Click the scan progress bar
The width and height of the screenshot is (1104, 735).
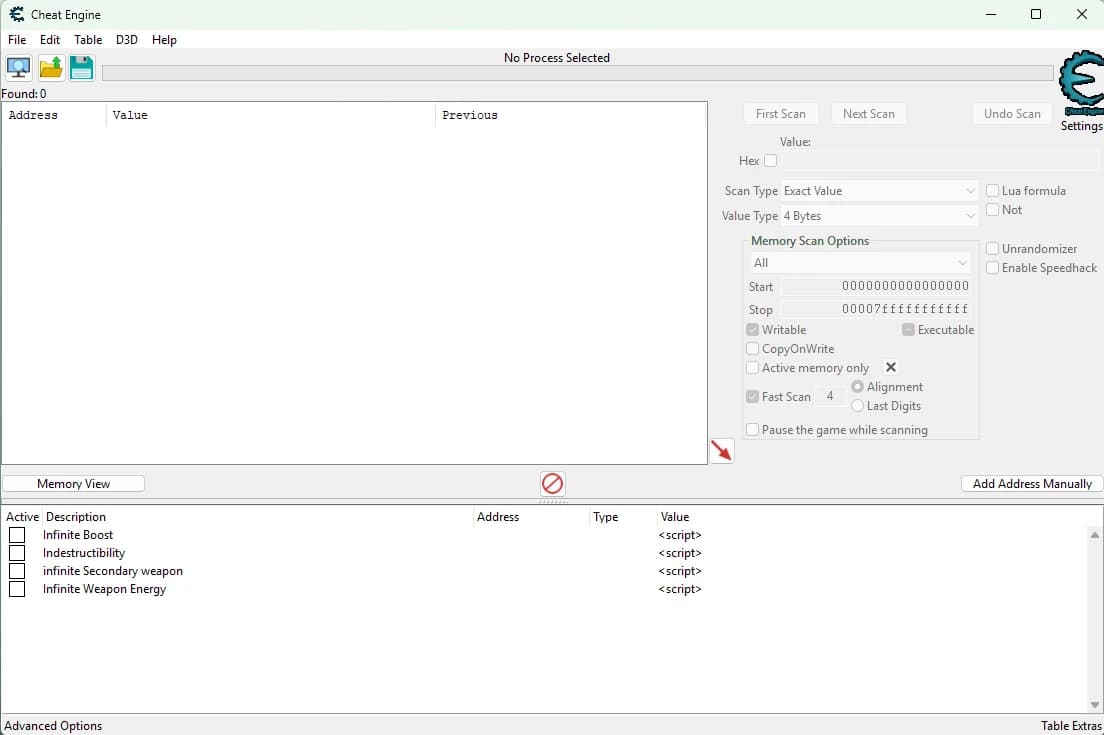tap(577, 73)
